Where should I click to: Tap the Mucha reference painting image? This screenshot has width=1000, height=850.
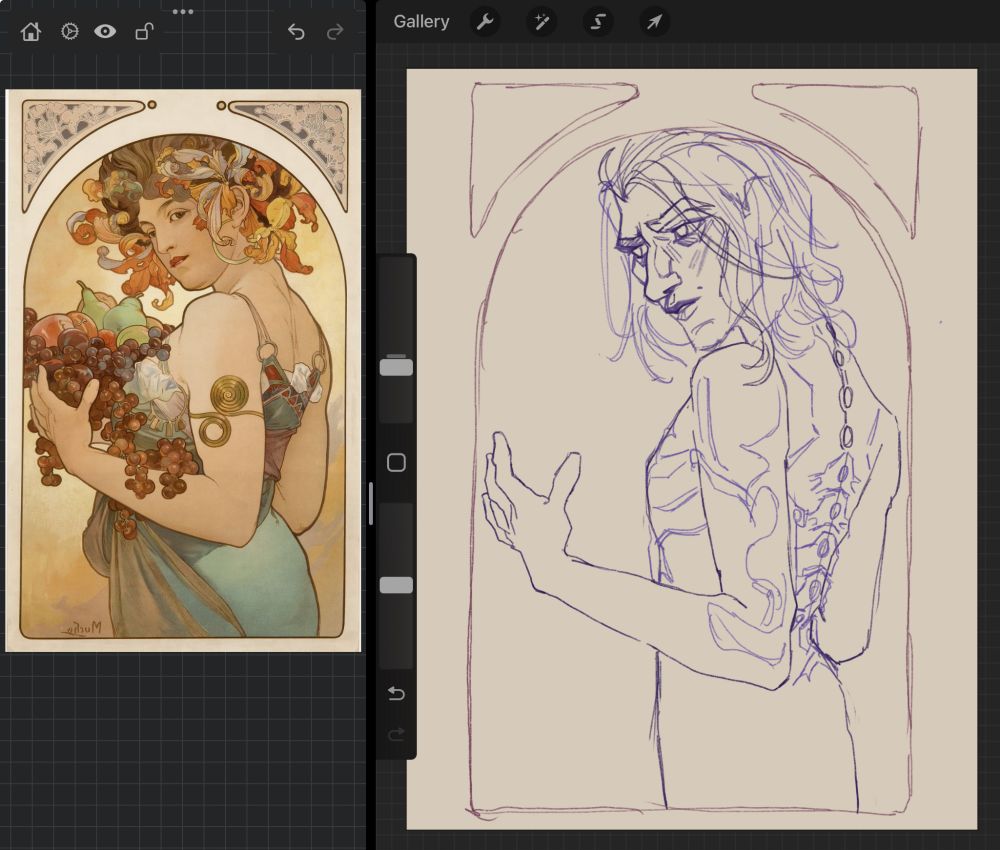pyautogui.click(x=183, y=370)
